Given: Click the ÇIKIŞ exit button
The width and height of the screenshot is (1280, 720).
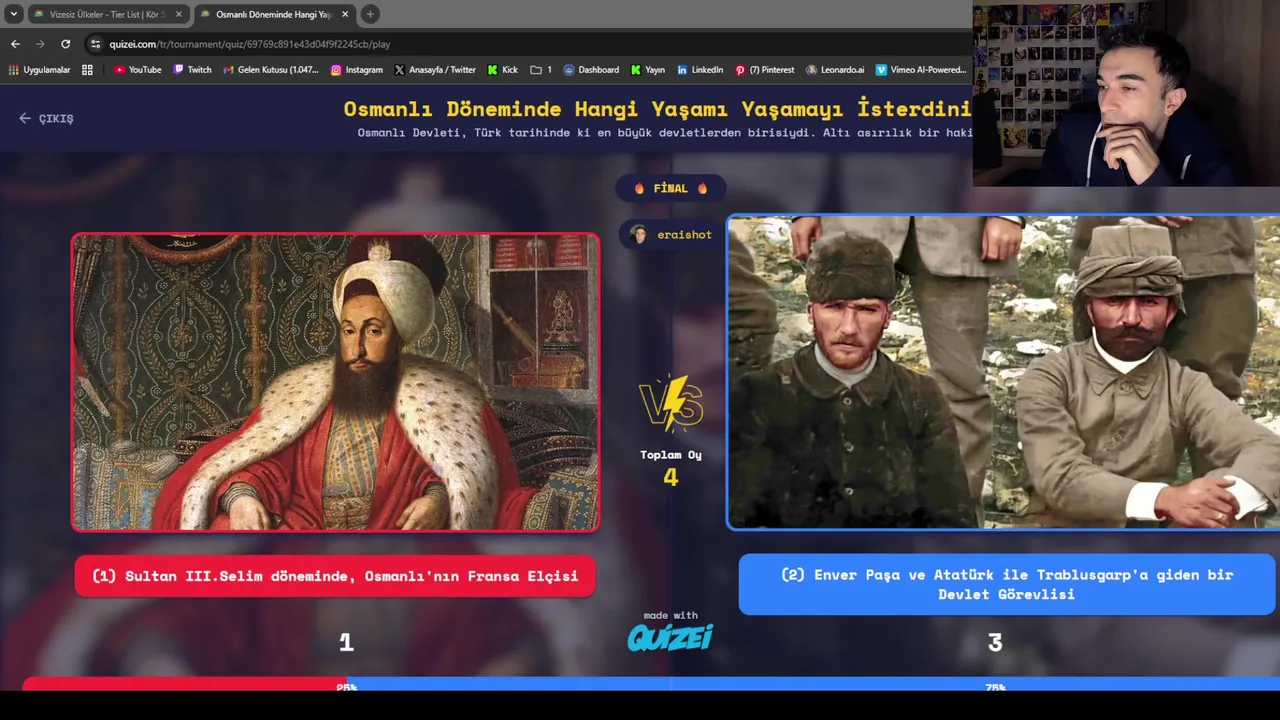Looking at the screenshot, I should pyautogui.click(x=46, y=118).
